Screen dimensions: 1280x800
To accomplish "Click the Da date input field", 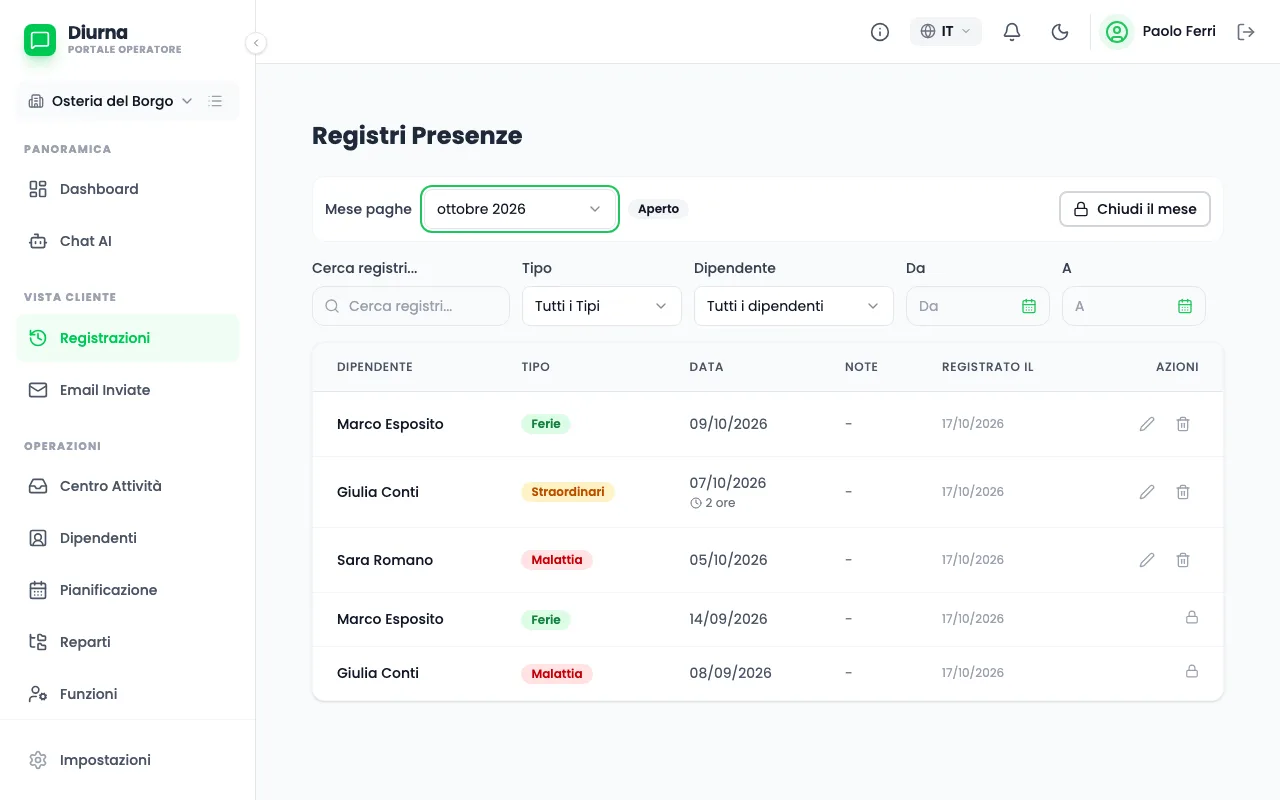I will pyautogui.click(x=978, y=306).
